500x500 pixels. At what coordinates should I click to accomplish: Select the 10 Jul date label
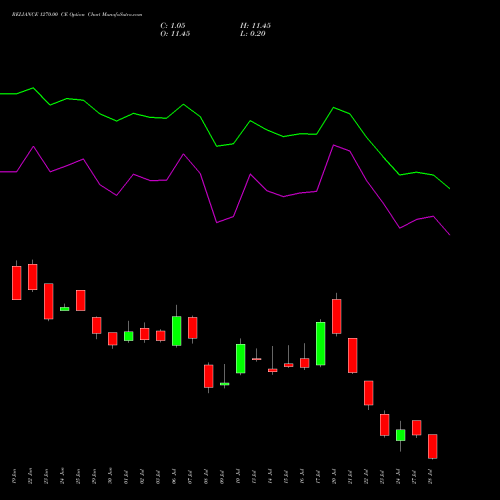pyautogui.click(x=238, y=476)
